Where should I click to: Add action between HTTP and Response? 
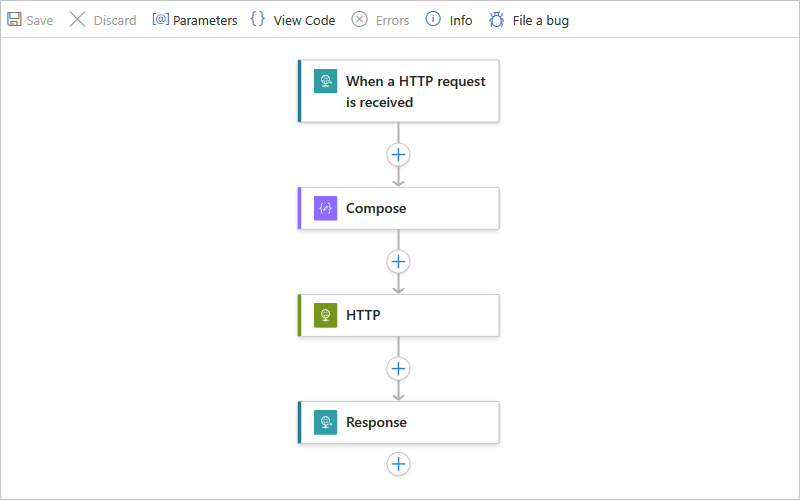(399, 369)
